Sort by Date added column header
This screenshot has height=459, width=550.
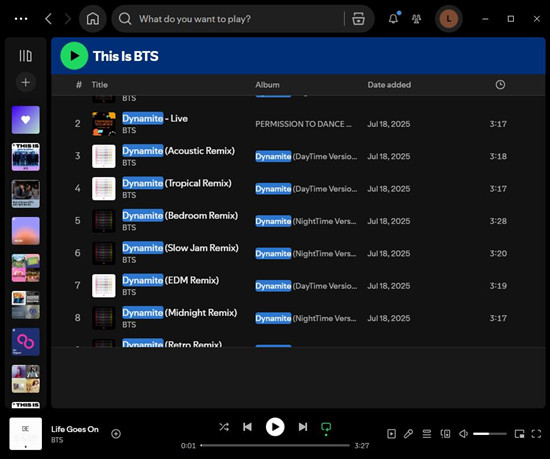pyautogui.click(x=389, y=85)
